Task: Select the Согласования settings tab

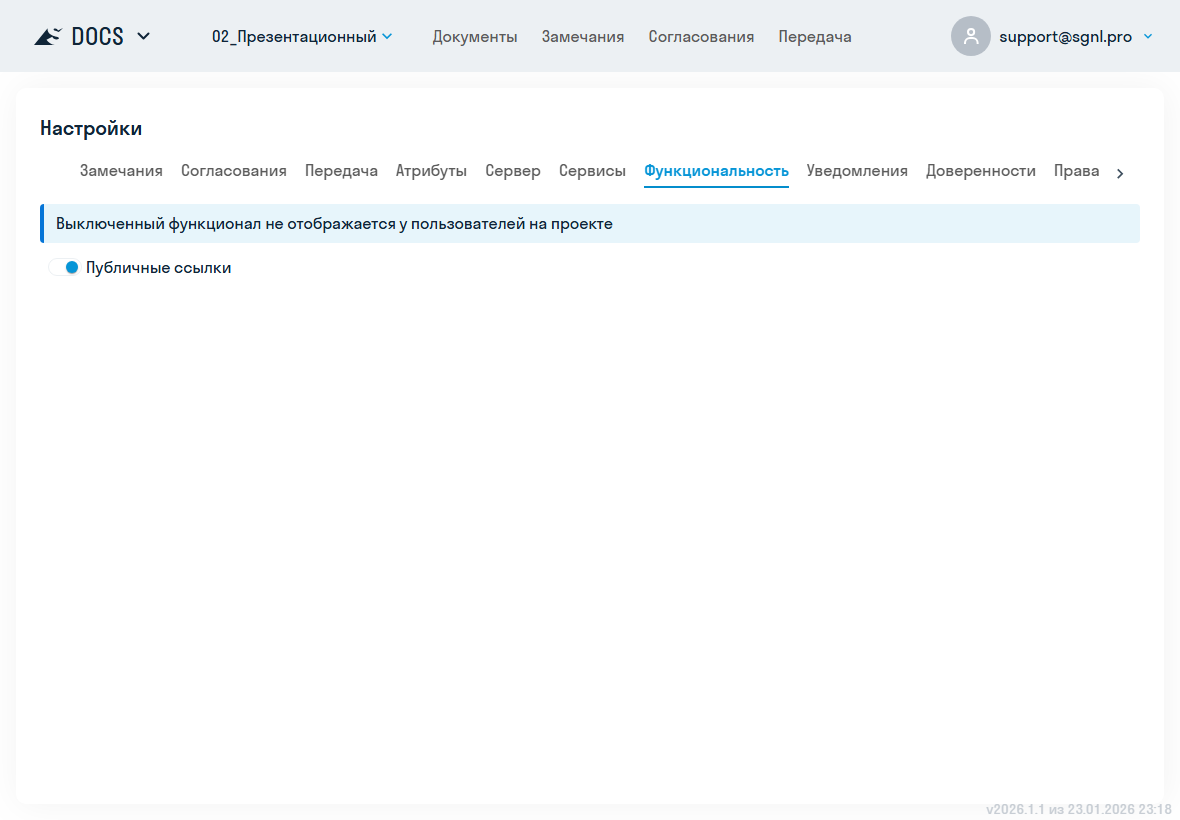Action: click(x=234, y=171)
